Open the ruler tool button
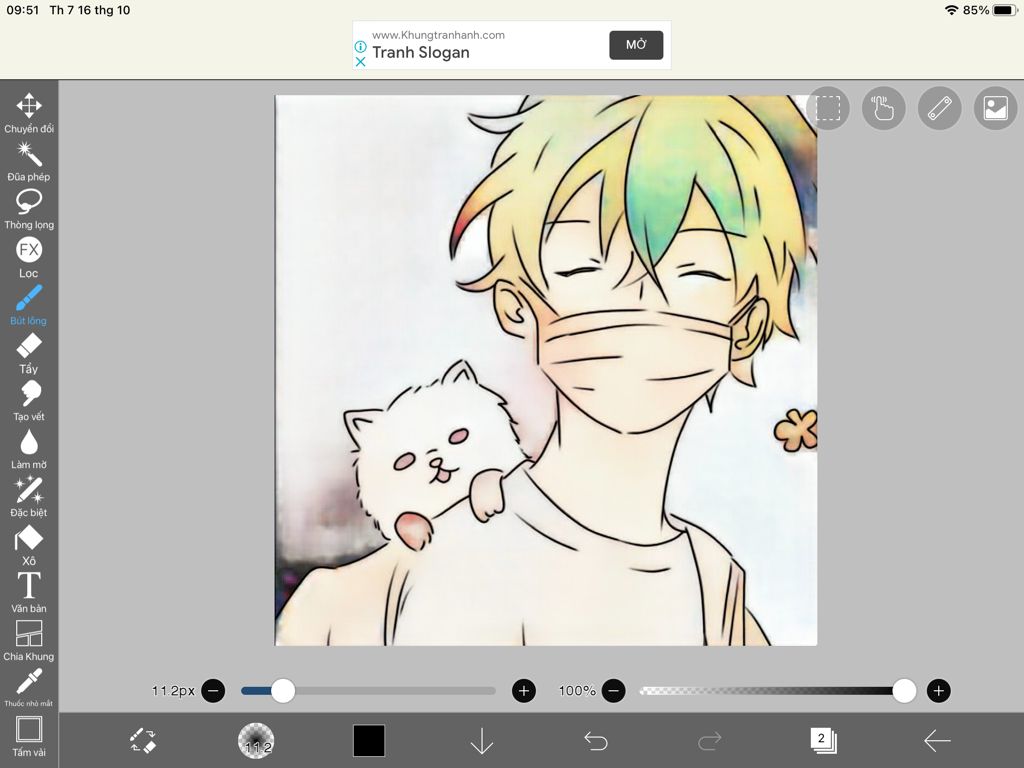 [940, 108]
